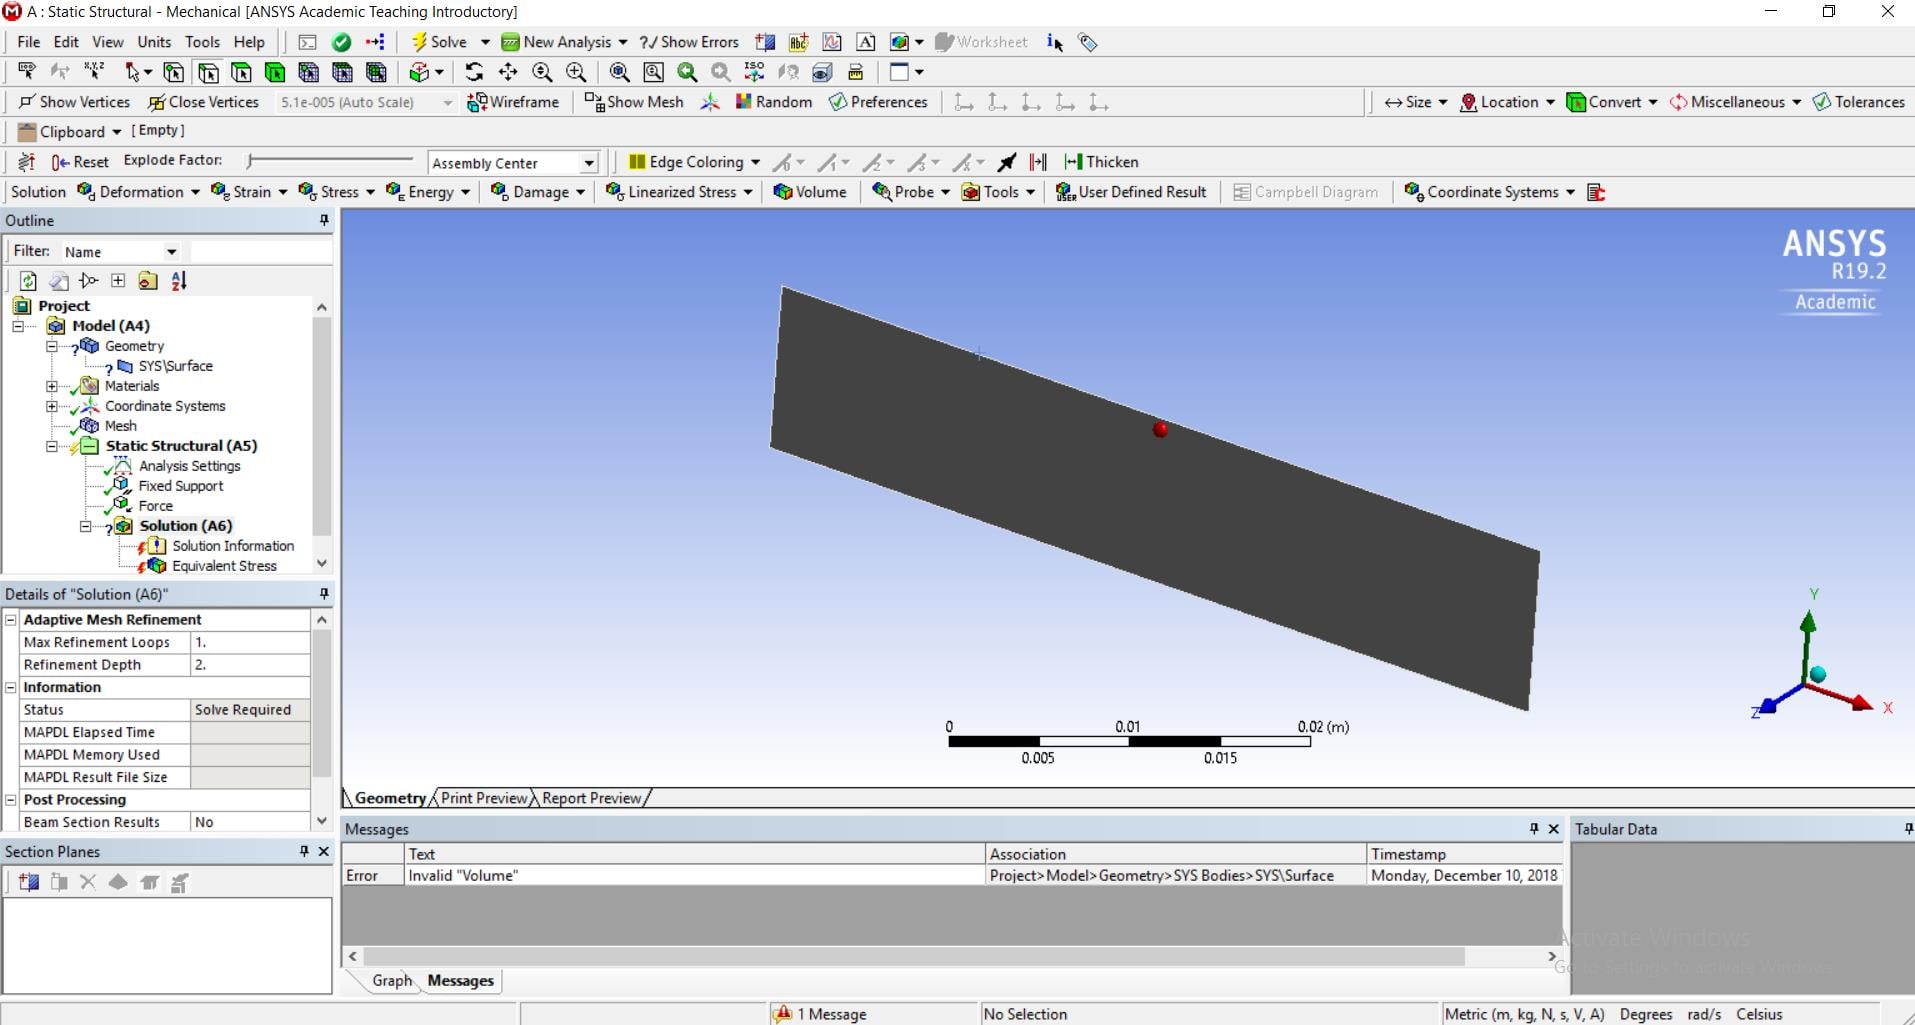Click the Rotate view icon
The height and width of the screenshot is (1025, 1915).
[474, 72]
